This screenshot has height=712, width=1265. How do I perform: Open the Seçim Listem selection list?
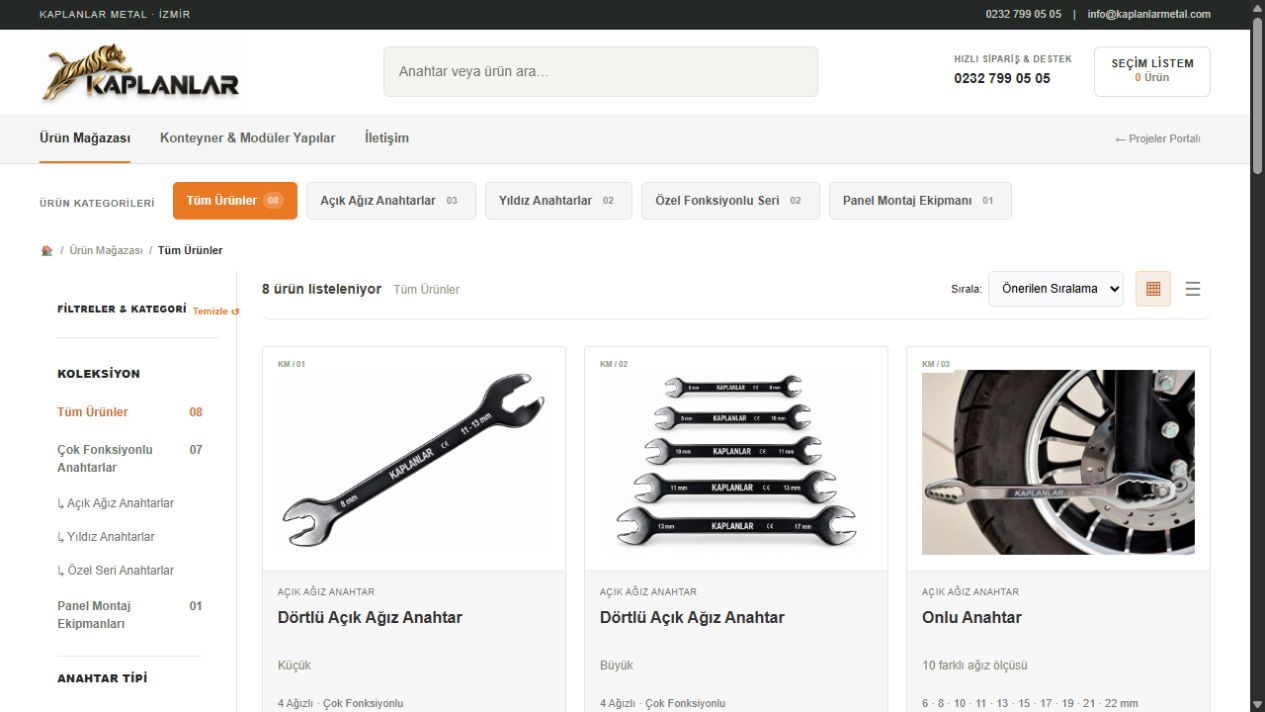(x=1152, y=72)
